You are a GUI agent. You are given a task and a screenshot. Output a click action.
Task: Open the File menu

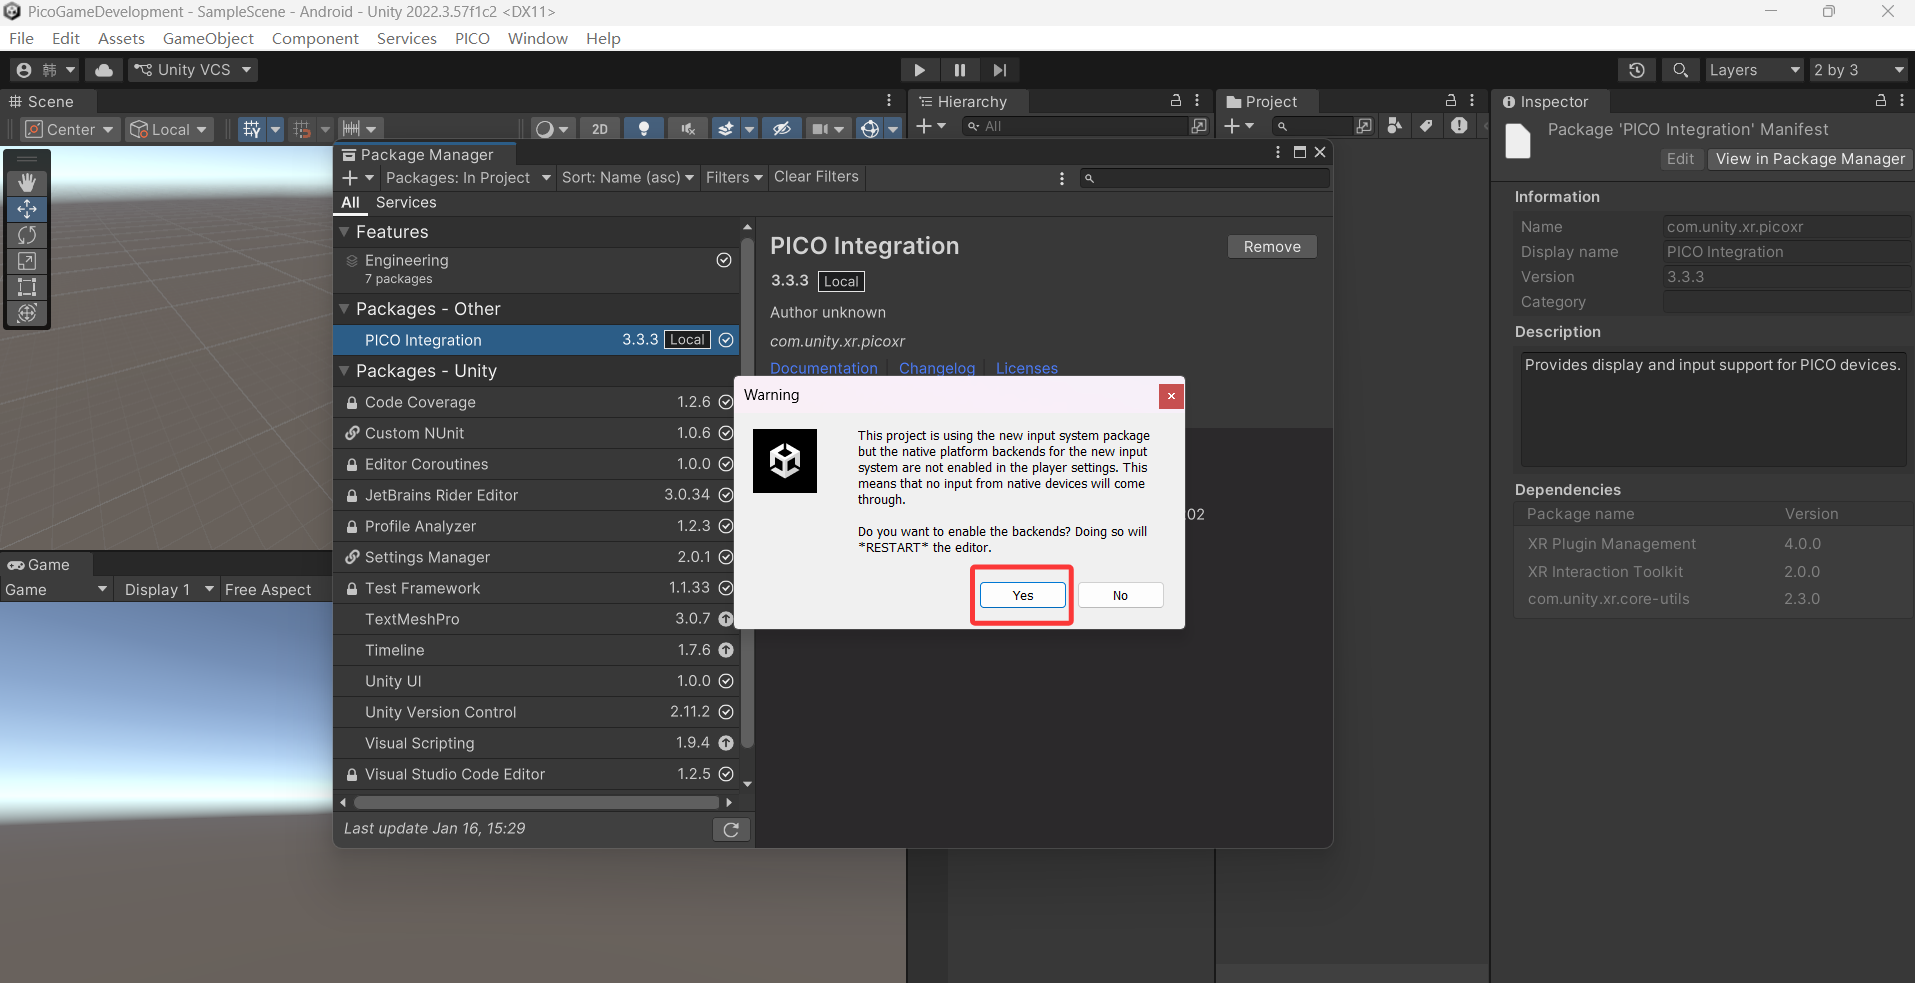[x=21, y=38]
